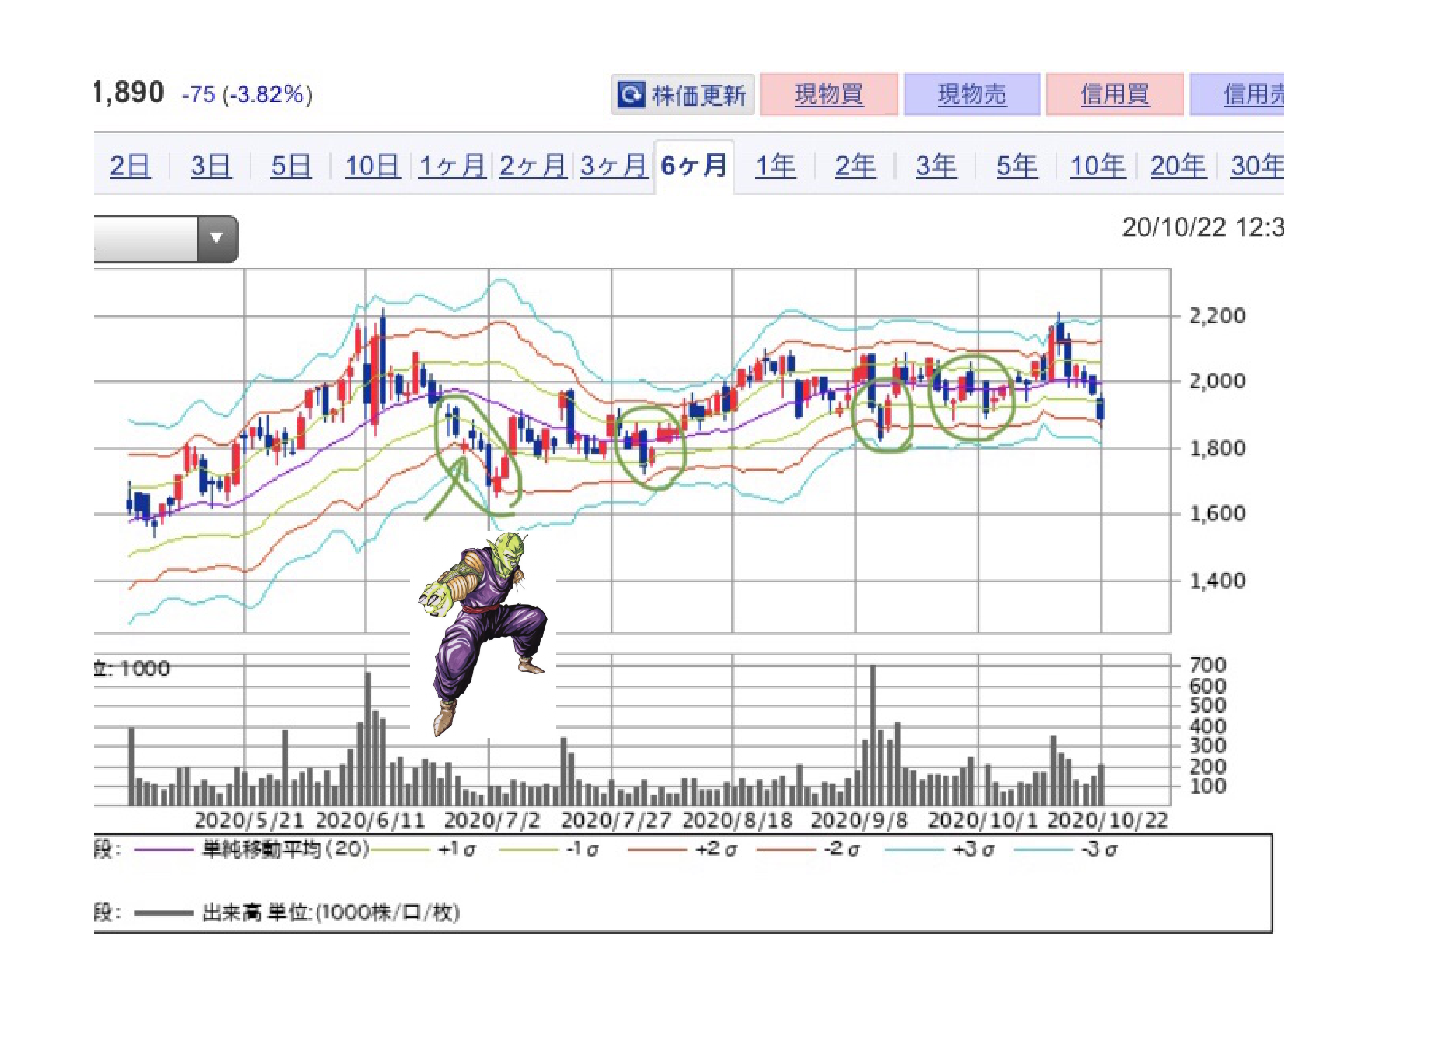
Task: Click the 100 volume axis label
Action: (1208, 786)
